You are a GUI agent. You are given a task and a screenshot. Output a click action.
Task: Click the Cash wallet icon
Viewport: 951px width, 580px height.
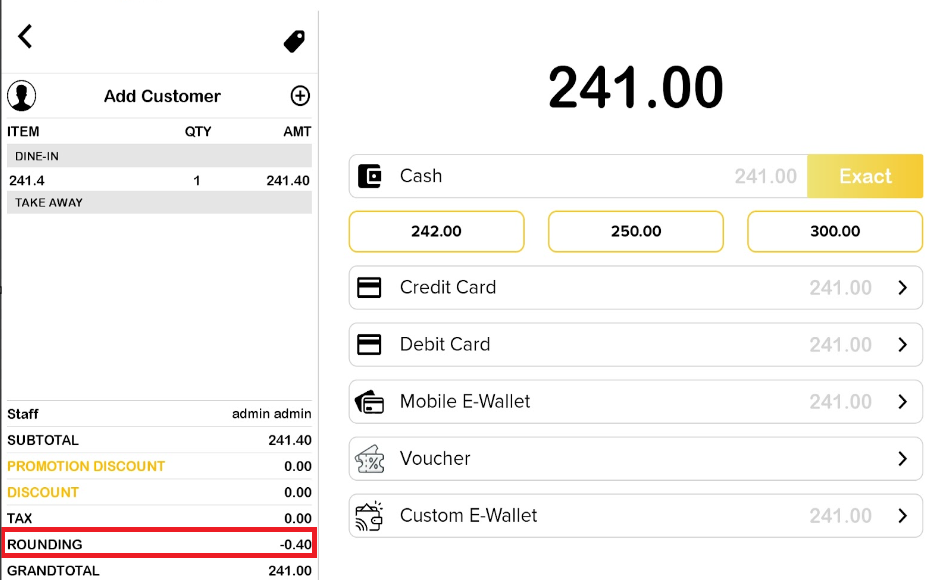coord(369,176)
